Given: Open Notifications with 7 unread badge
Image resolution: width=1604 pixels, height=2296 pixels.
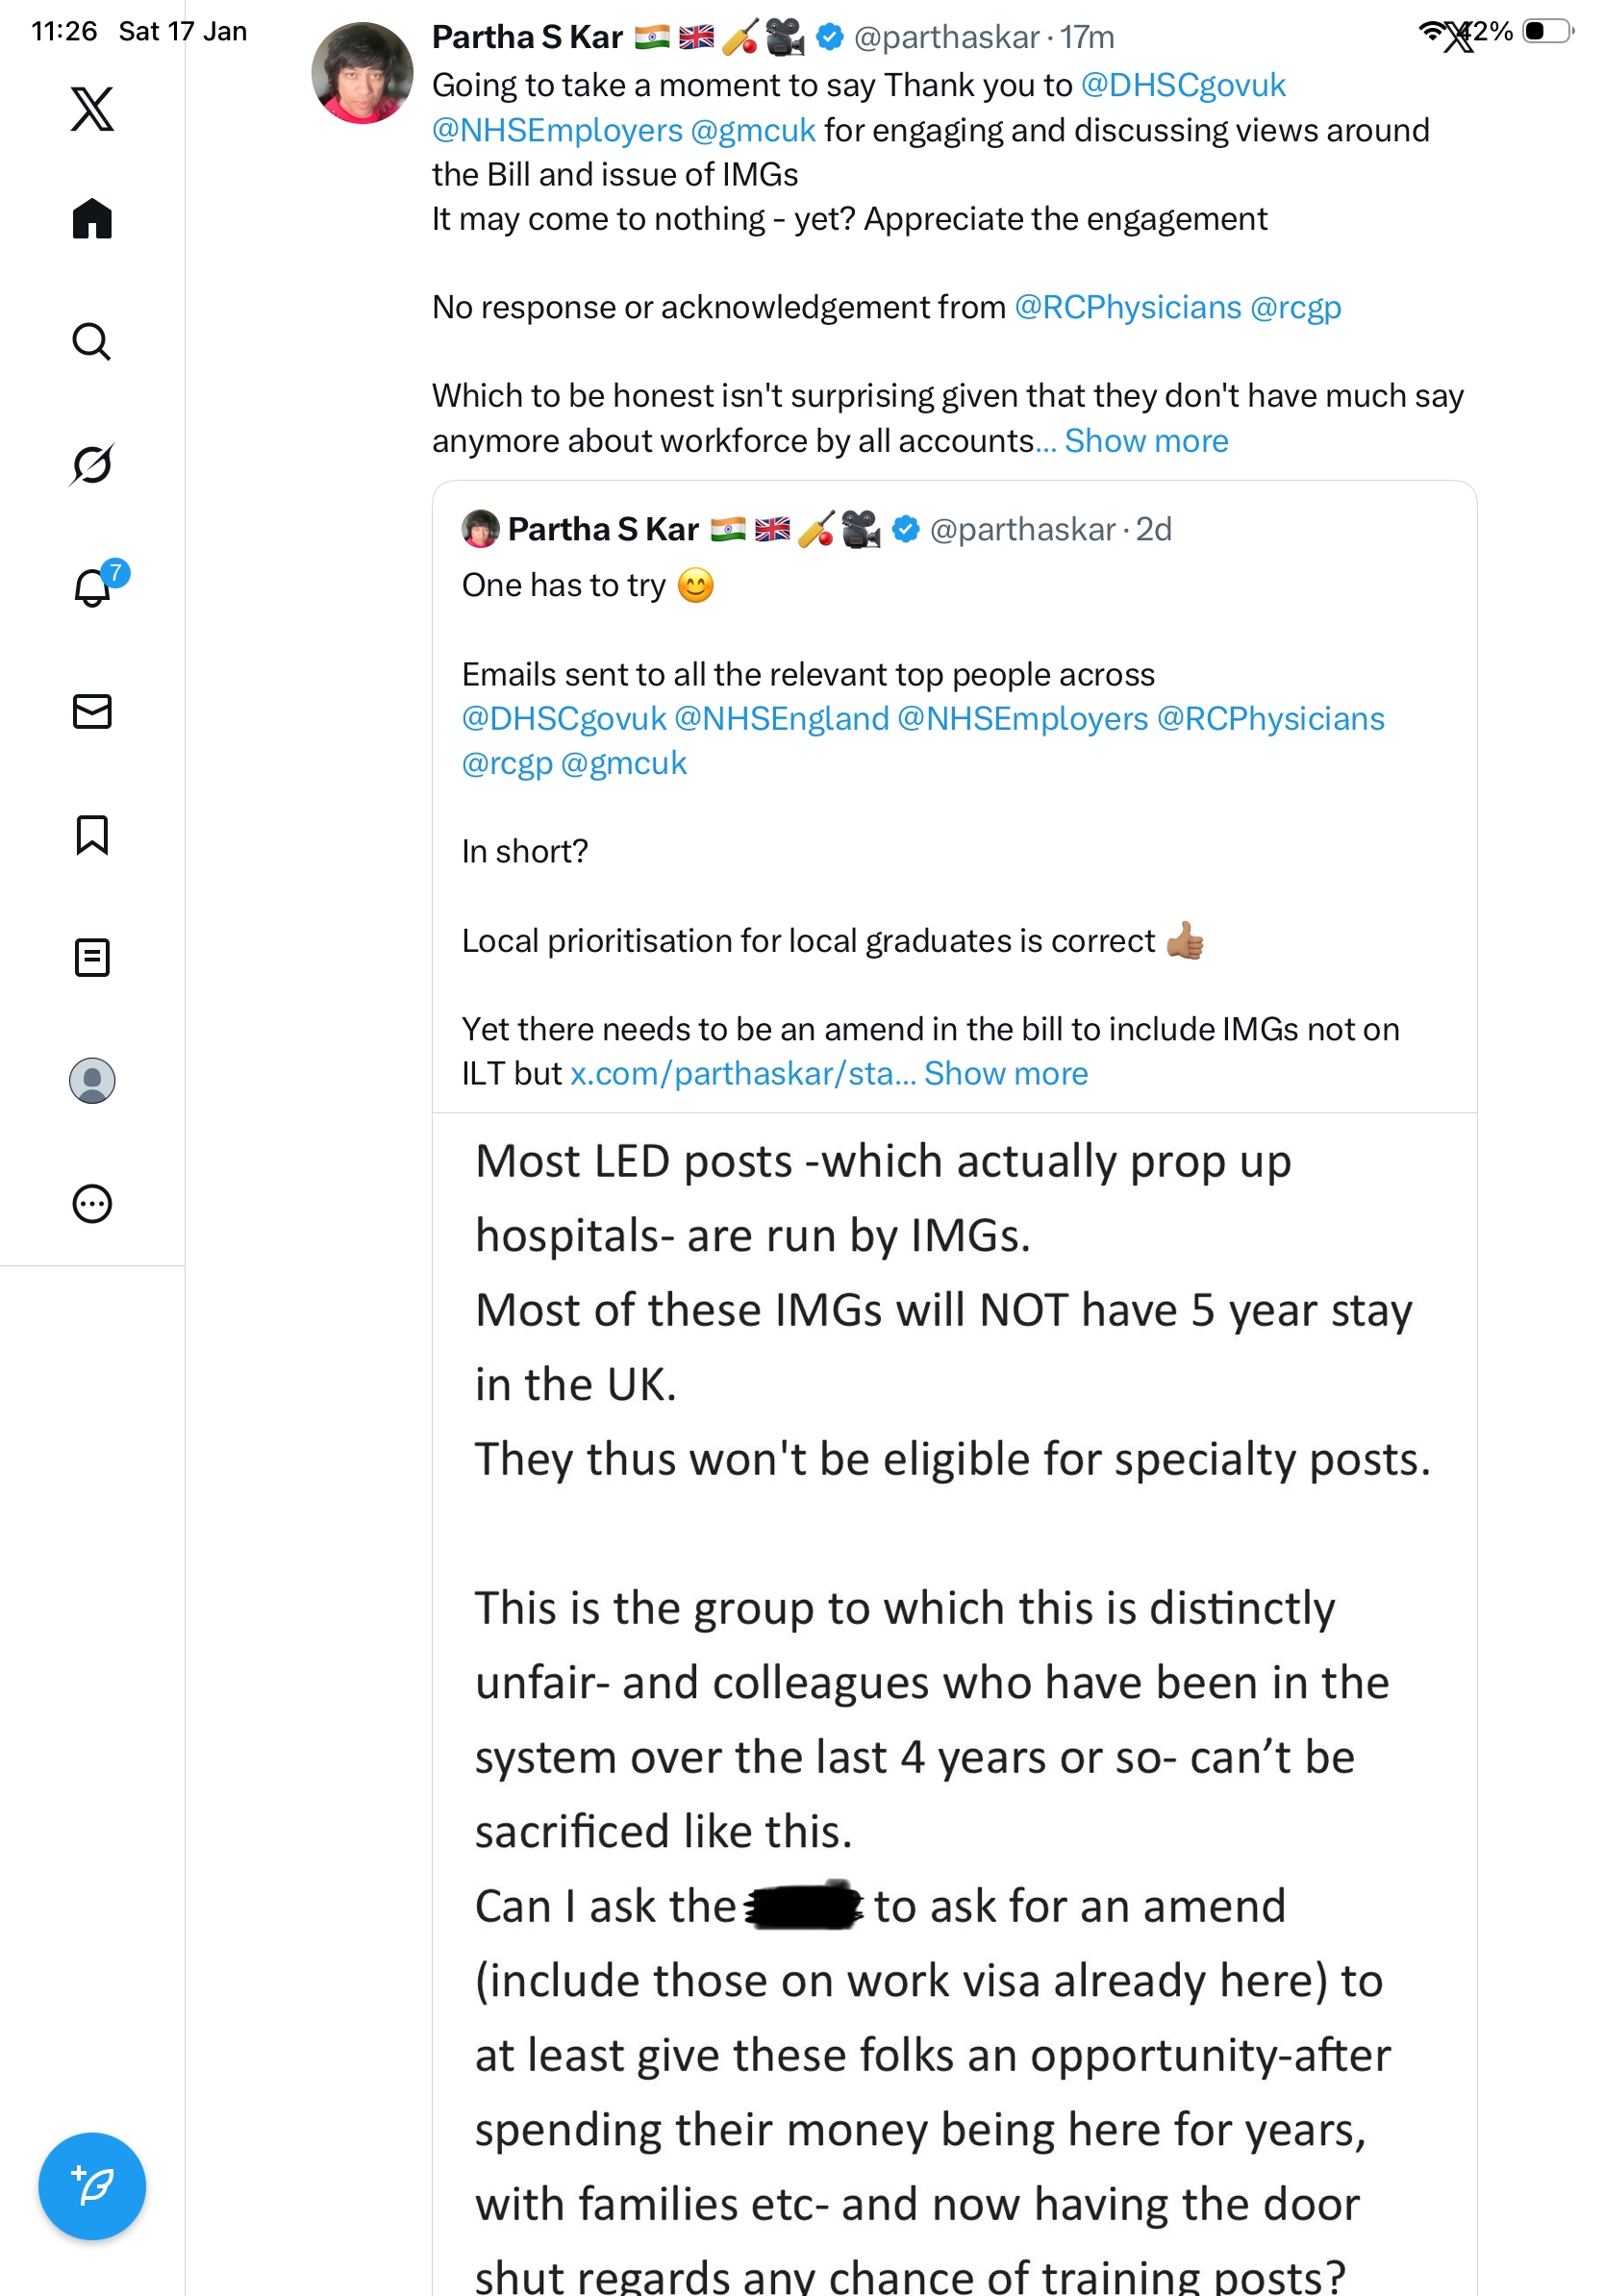Looking at the screenshot, I should (x=92, y=587).
